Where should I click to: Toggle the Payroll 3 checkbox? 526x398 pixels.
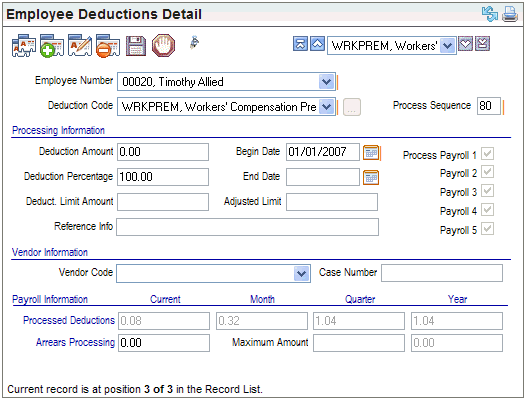(487, 191)
